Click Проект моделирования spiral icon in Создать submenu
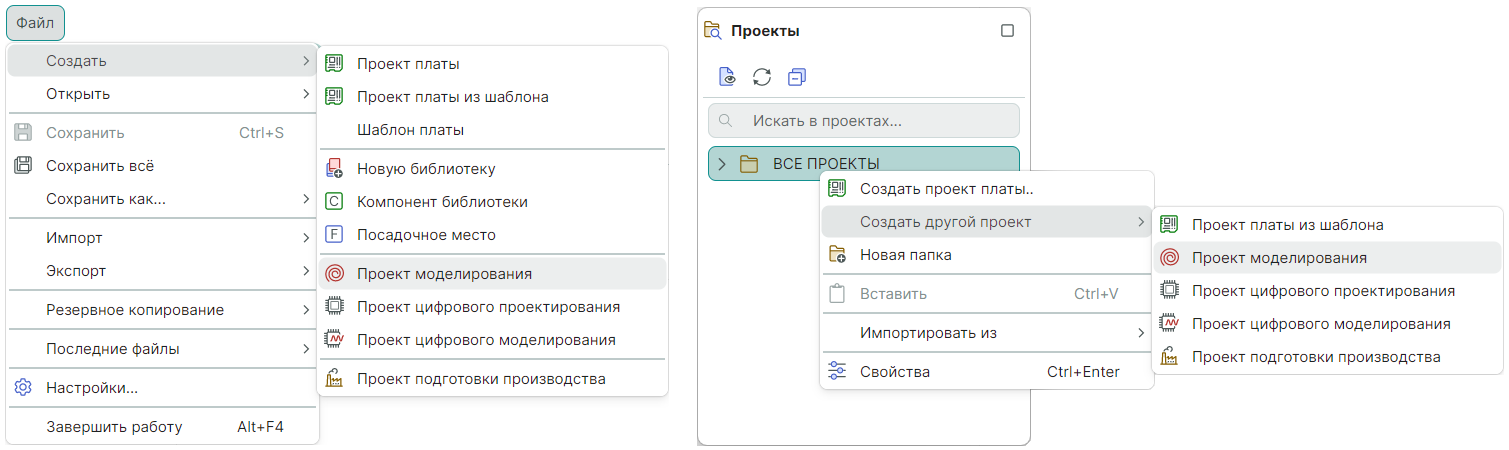The height and width of the screenshot is (450, 1509). coord(335,274)
